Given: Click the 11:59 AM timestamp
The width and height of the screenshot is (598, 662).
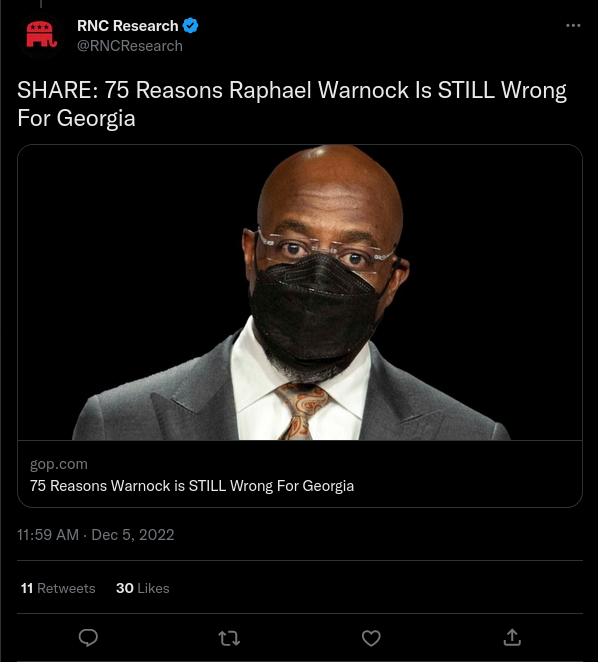Looking at the screenshot, I should coord(48,534).
